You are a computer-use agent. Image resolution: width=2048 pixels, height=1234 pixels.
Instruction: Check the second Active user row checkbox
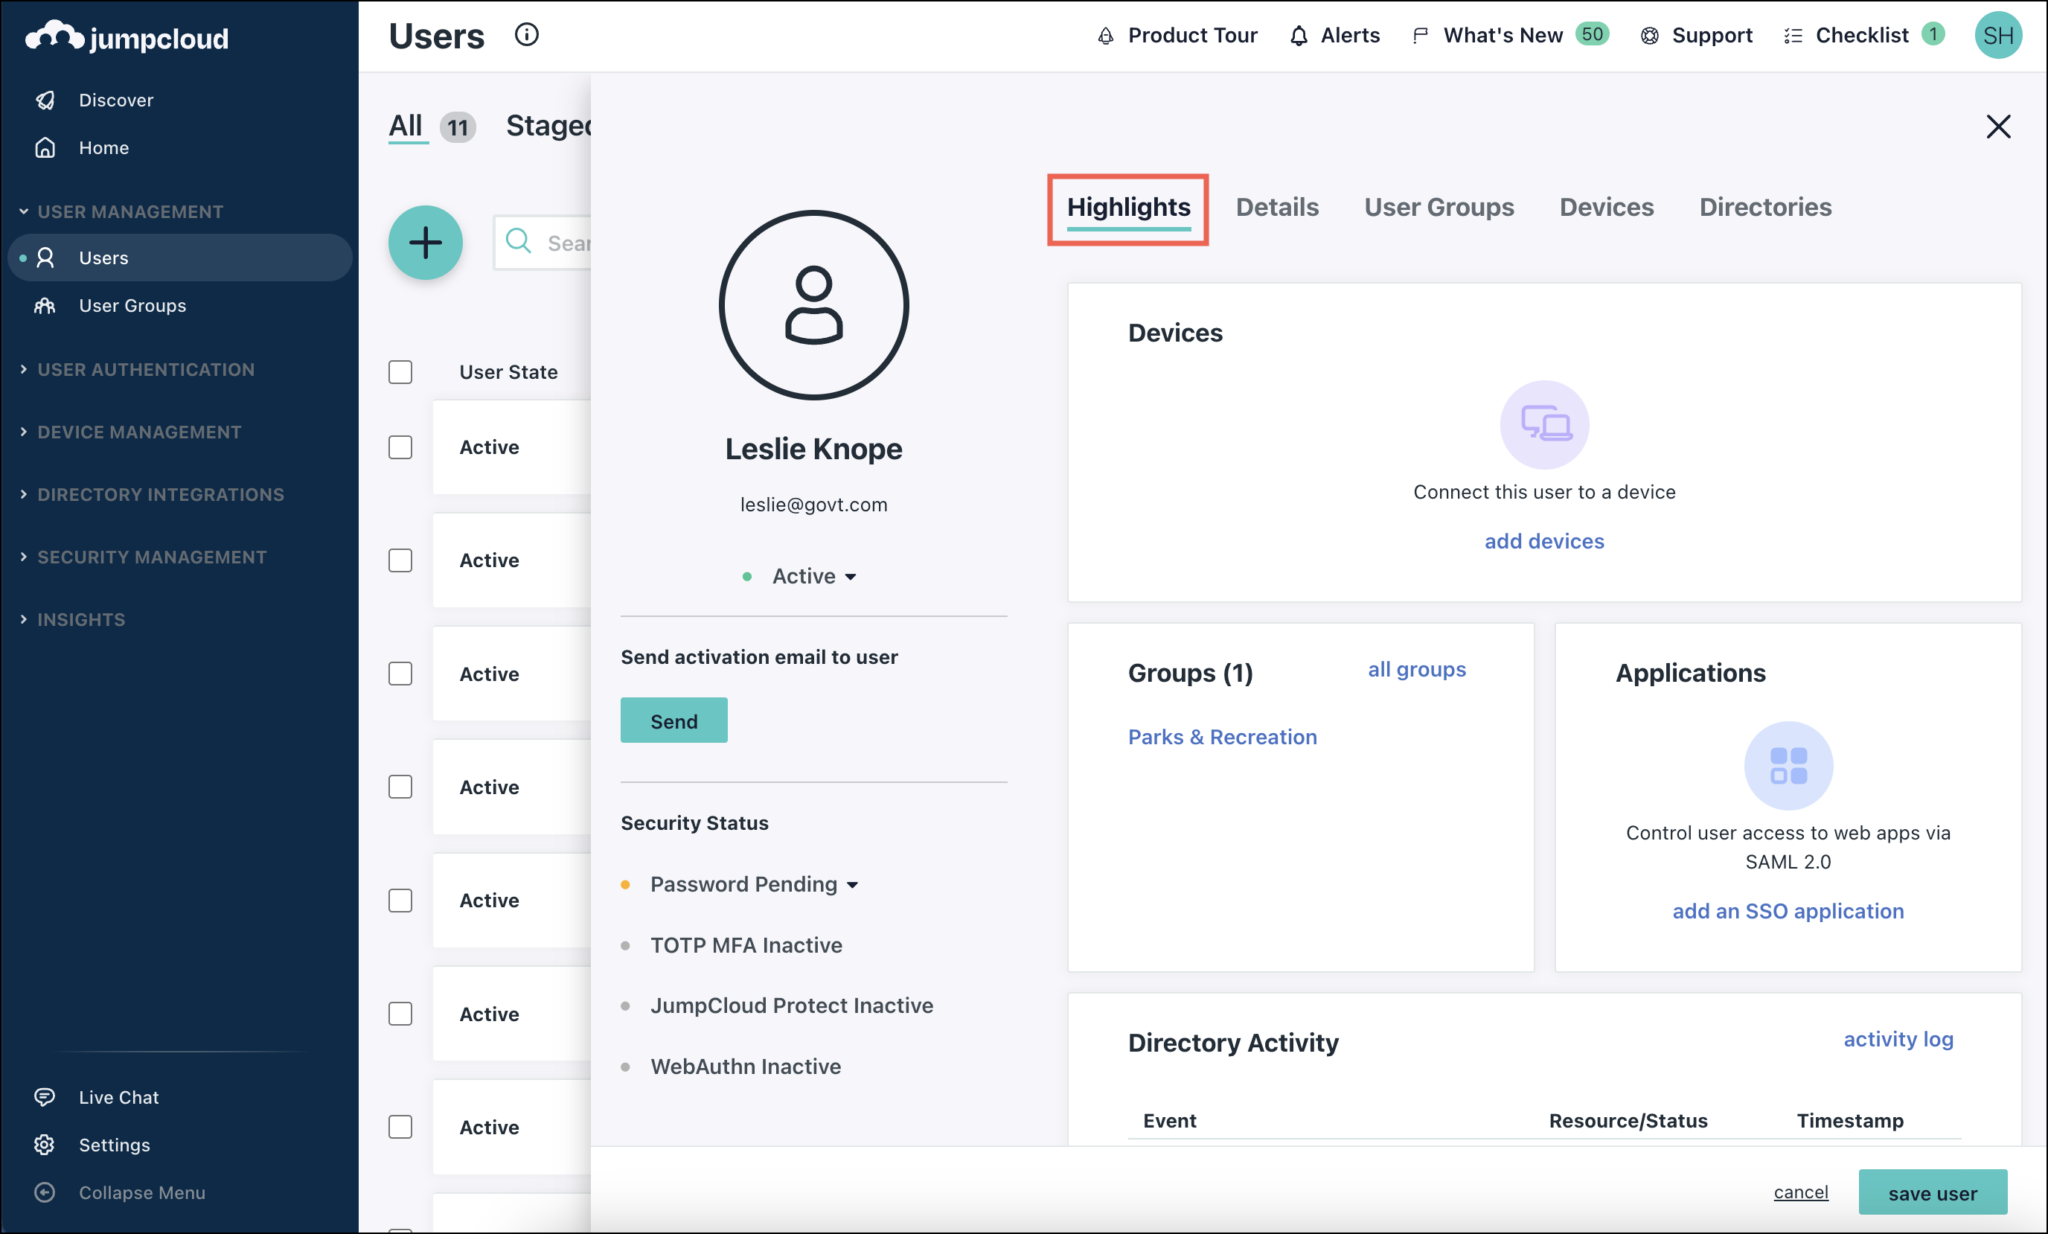[x=400, y=560]
